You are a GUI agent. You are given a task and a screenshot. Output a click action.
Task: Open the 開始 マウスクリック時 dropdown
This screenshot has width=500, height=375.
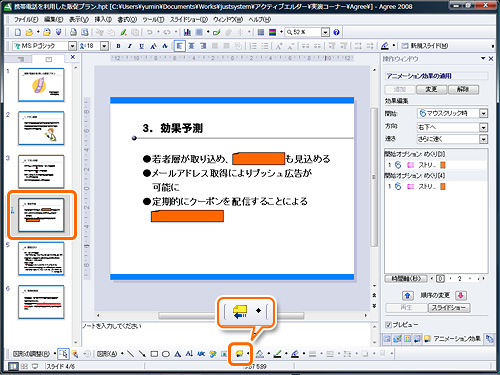pos(484,114)
